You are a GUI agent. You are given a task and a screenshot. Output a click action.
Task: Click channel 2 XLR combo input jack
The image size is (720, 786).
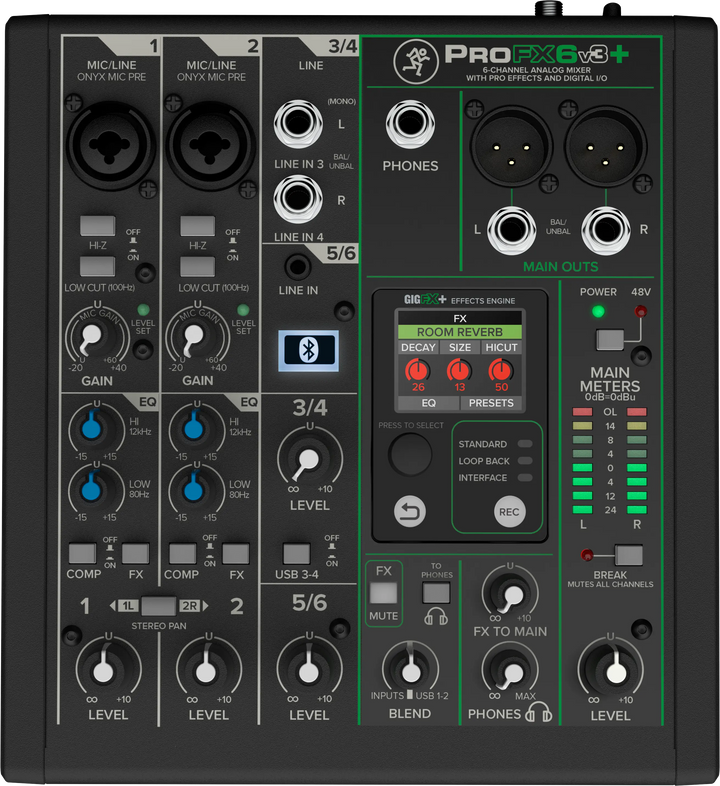tap(211, 145)
